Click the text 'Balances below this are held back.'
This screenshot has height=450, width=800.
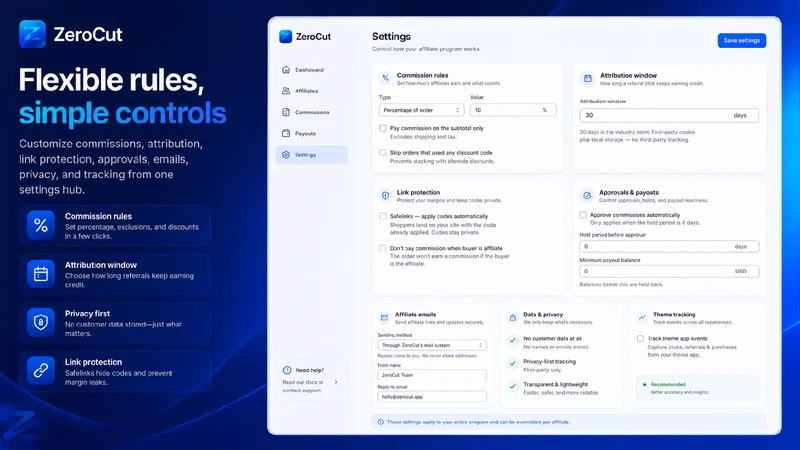[x=621, y=284]
